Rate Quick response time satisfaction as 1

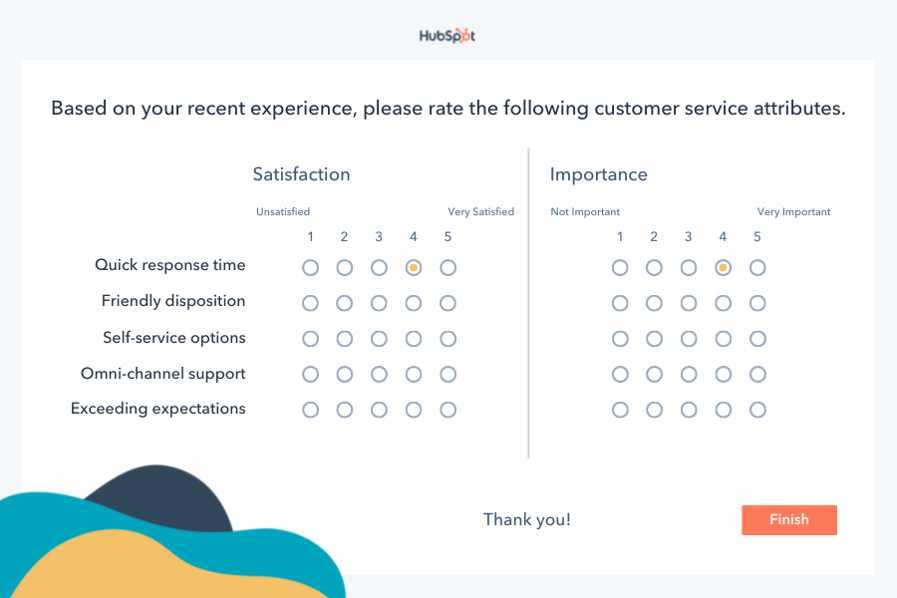click(310, 268)
